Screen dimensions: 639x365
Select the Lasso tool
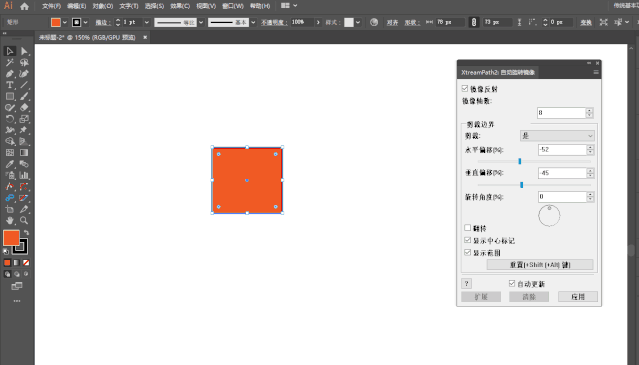[24, 62]
